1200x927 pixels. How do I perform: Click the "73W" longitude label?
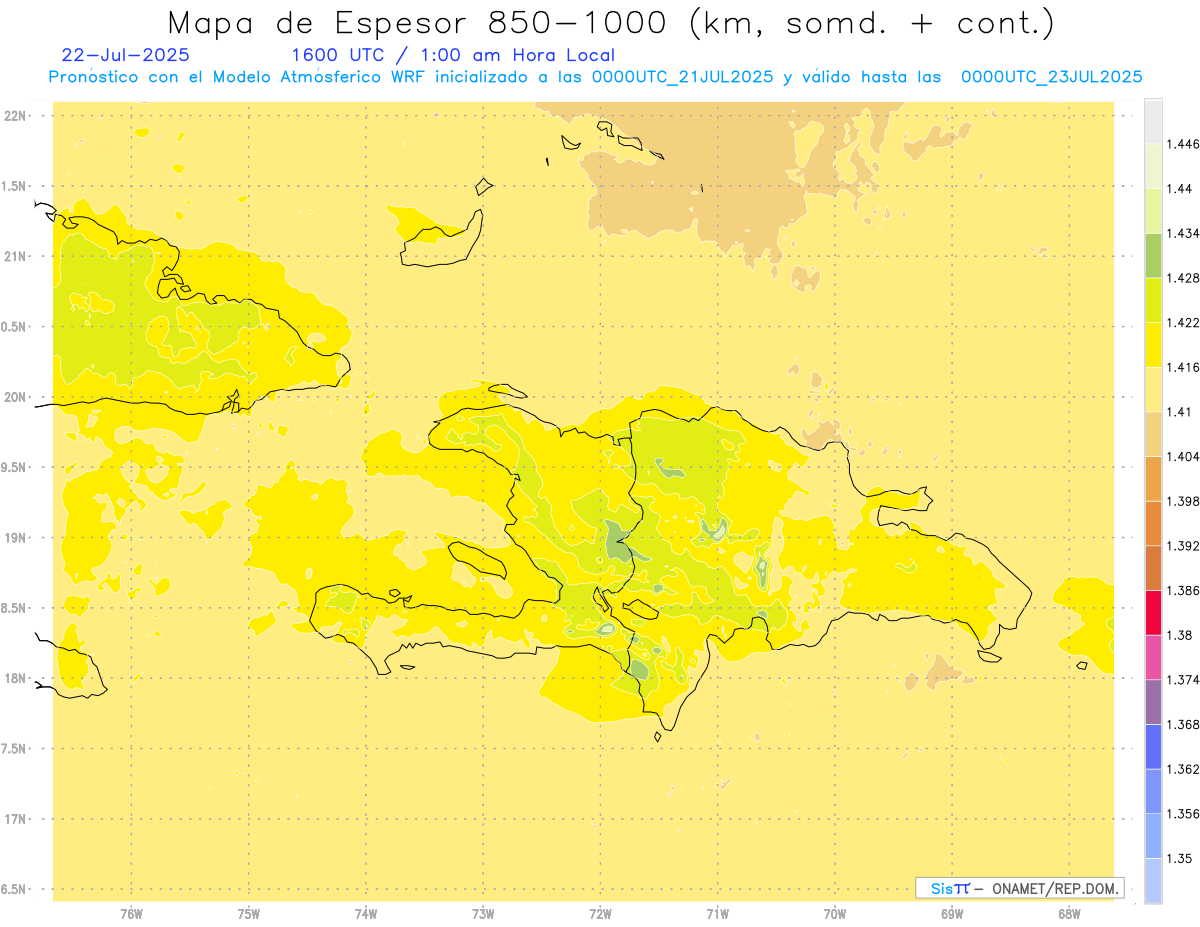click(483, 914)
